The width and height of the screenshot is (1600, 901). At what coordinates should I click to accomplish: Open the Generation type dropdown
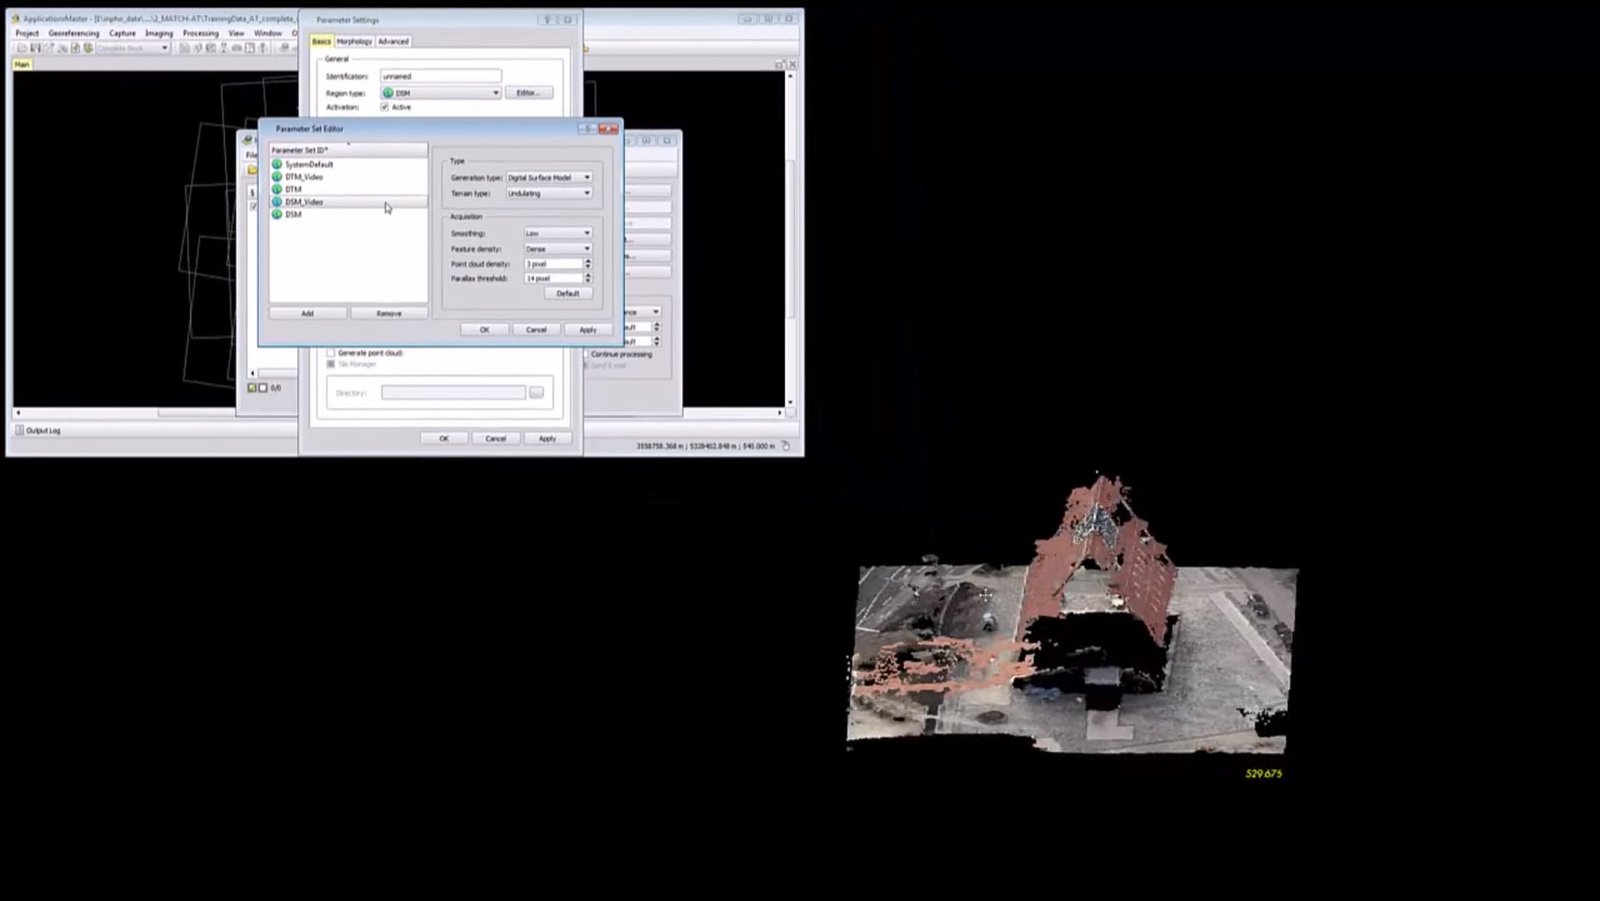click(549, 177)
